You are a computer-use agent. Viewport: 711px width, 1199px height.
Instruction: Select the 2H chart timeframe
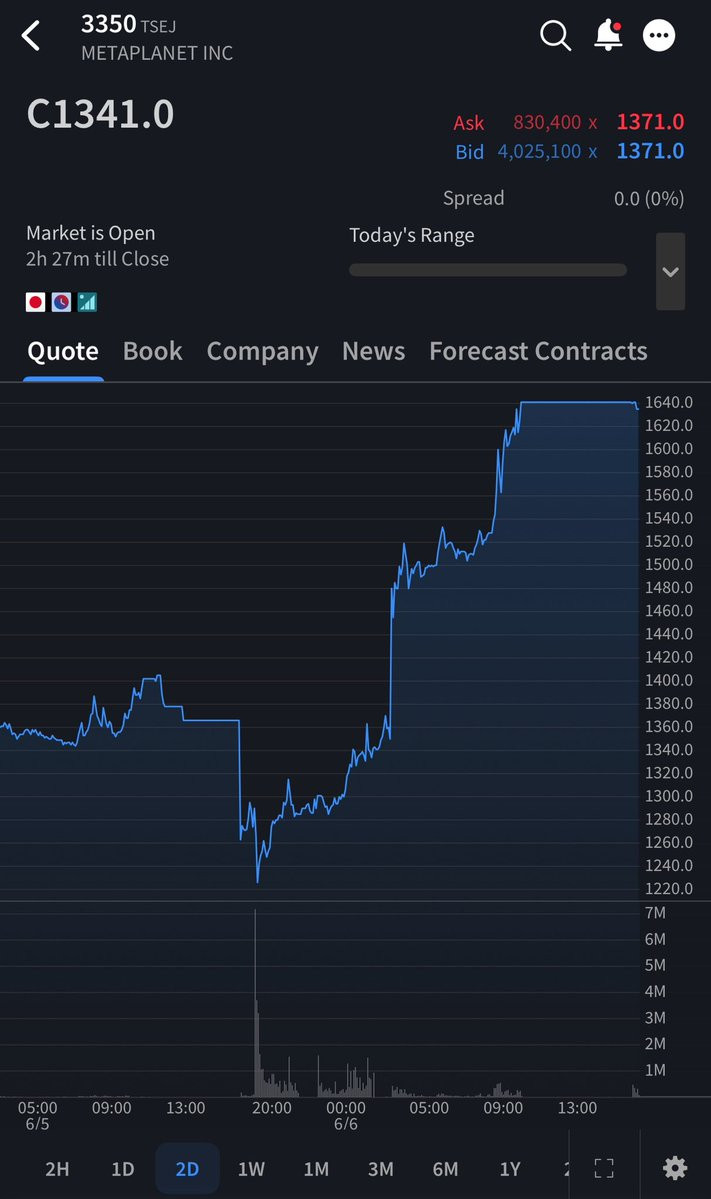[57, 1168]
